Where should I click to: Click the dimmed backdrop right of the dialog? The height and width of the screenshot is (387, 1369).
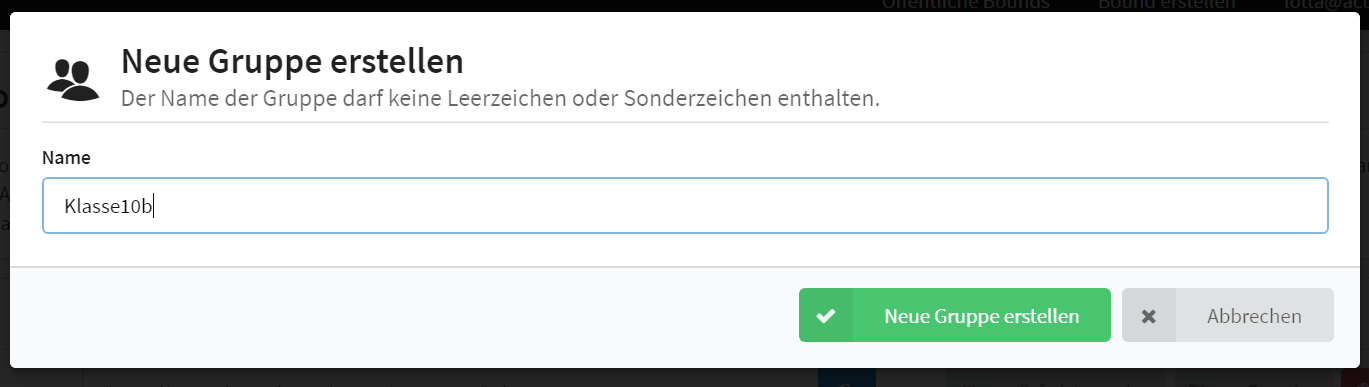coord(1364,250)
